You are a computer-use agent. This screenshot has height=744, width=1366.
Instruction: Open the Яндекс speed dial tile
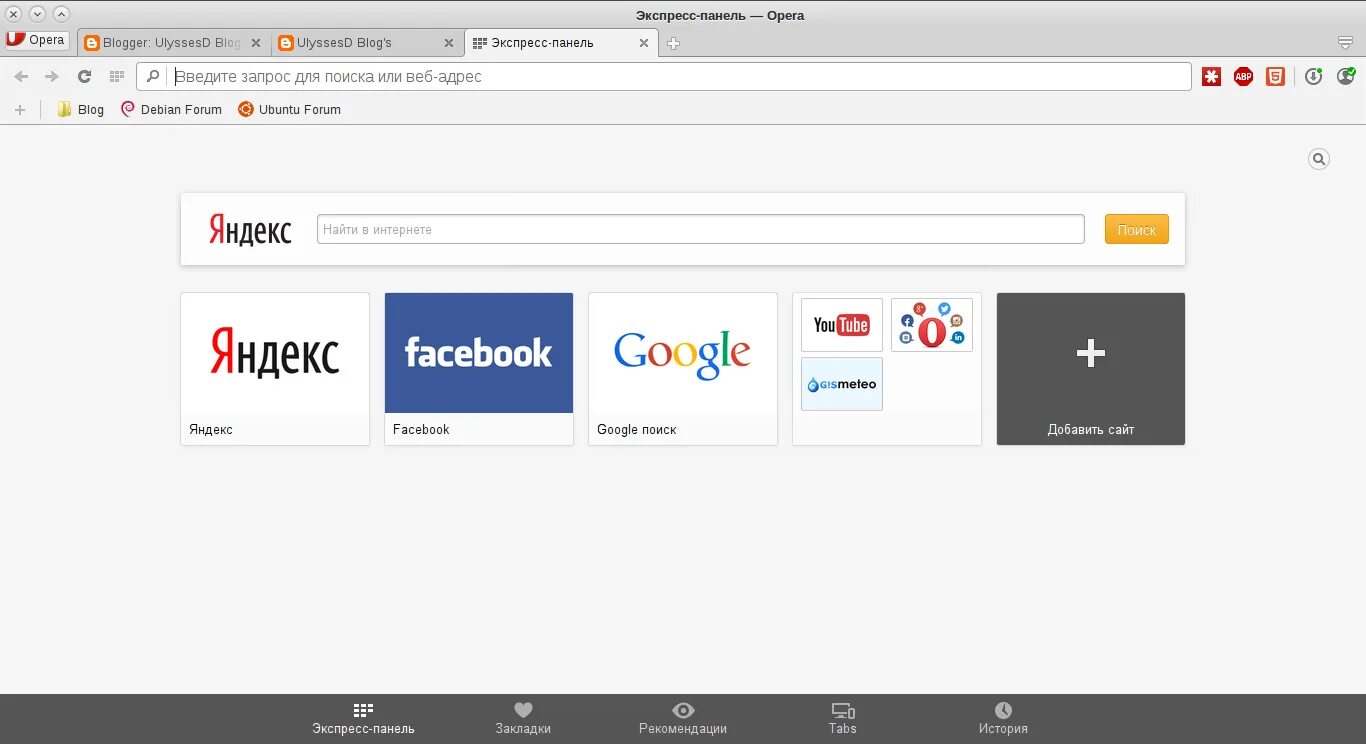(275, 368)
